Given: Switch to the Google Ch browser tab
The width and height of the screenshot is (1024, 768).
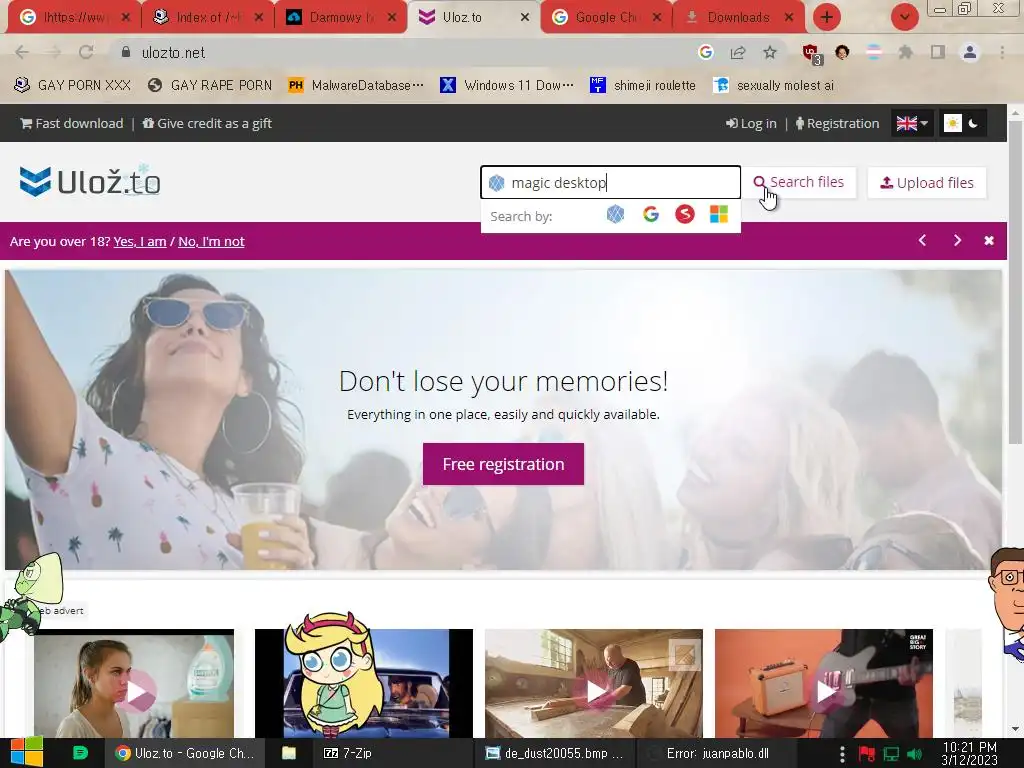Looking at the screenshot, I should [605, 17].
